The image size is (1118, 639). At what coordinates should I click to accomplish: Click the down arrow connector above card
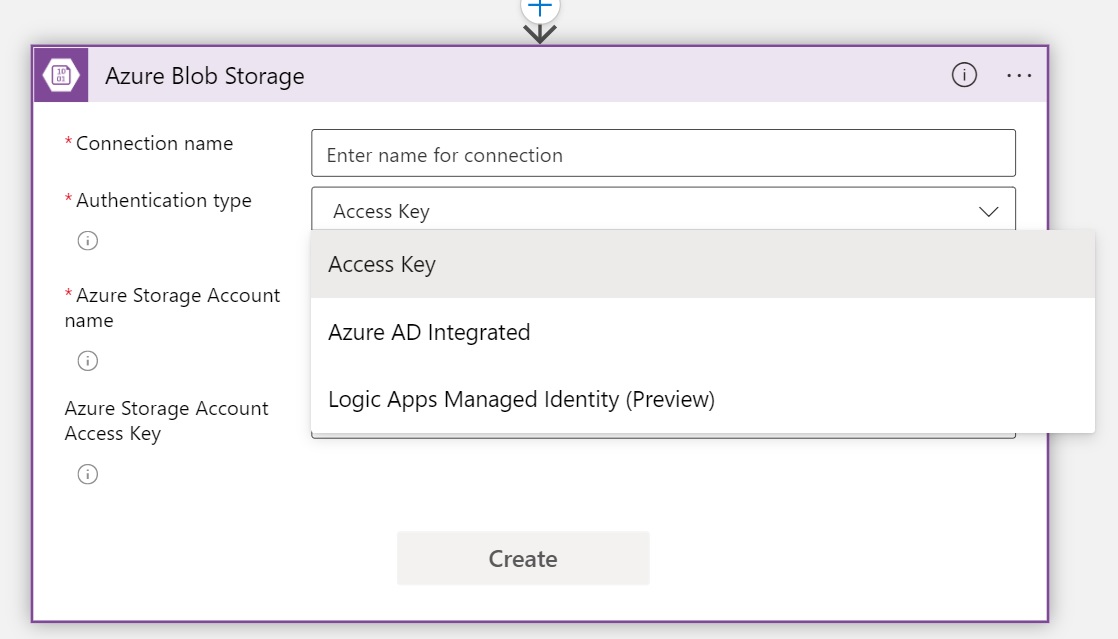[540, 33]
